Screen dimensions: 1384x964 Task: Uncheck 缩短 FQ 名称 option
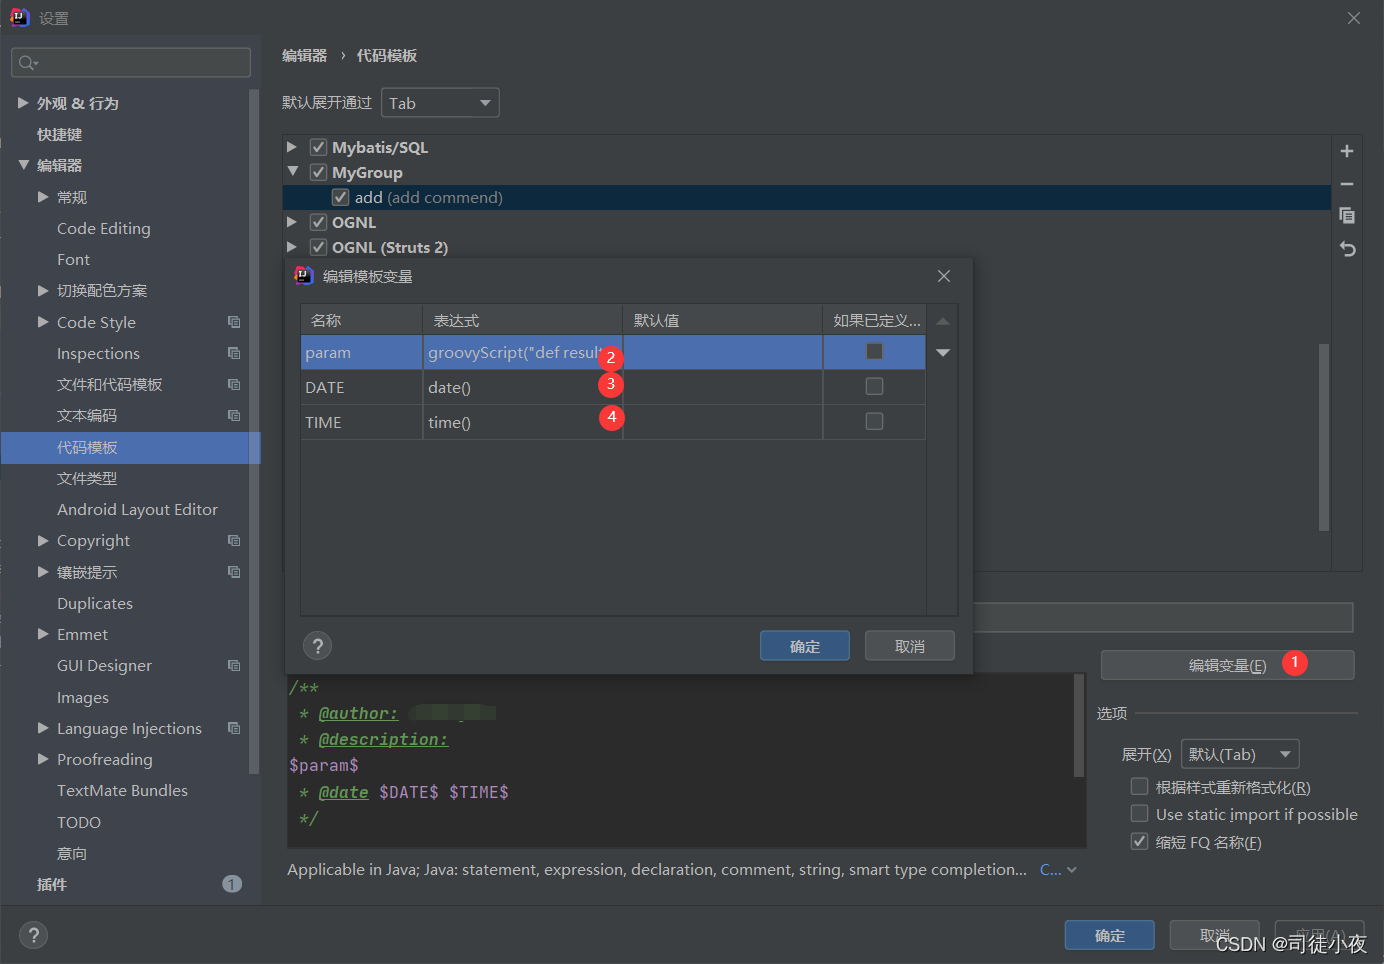point(1139,841)
